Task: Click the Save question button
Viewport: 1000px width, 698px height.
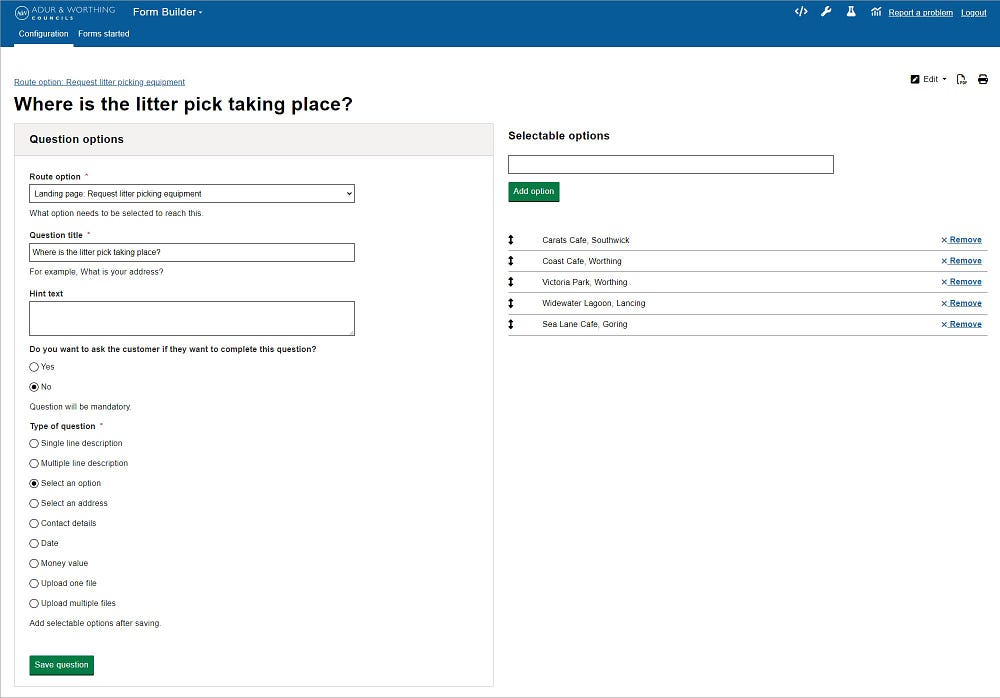Action: pyautogui.click(x=61, y=665)
